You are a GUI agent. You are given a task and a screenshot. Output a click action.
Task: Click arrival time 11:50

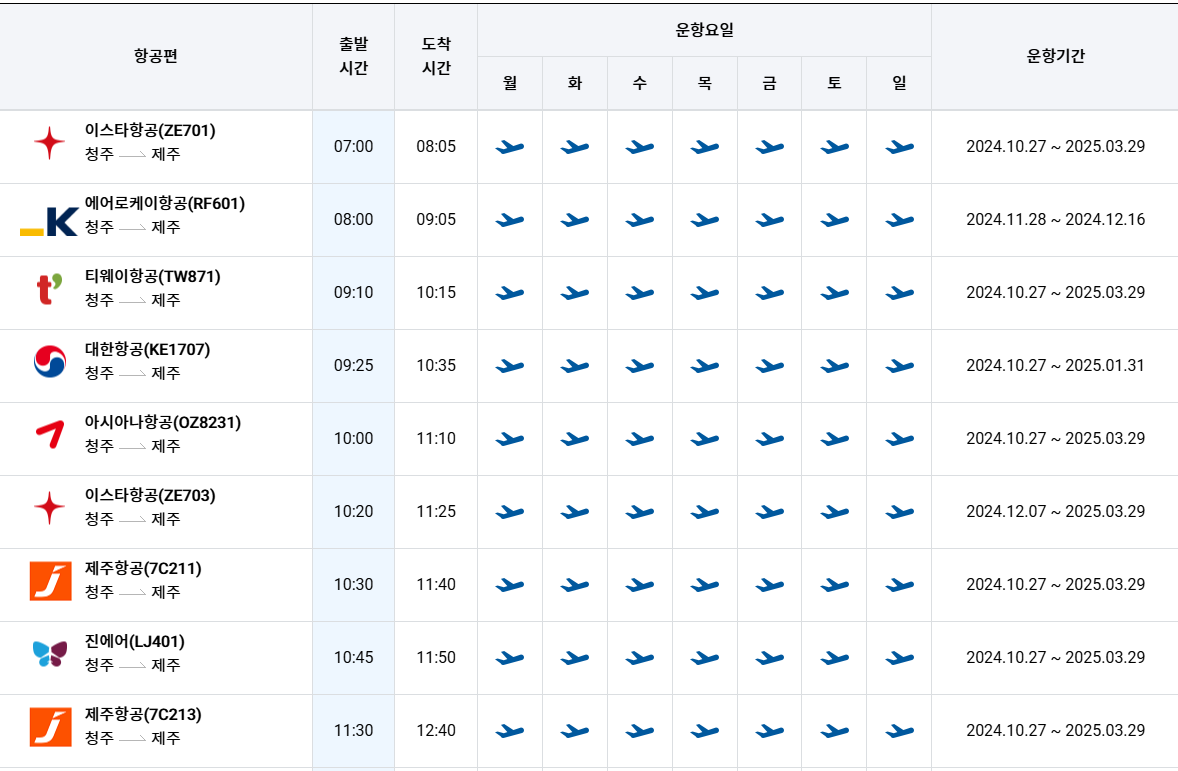pyautogui.click(x=436, y=657)
